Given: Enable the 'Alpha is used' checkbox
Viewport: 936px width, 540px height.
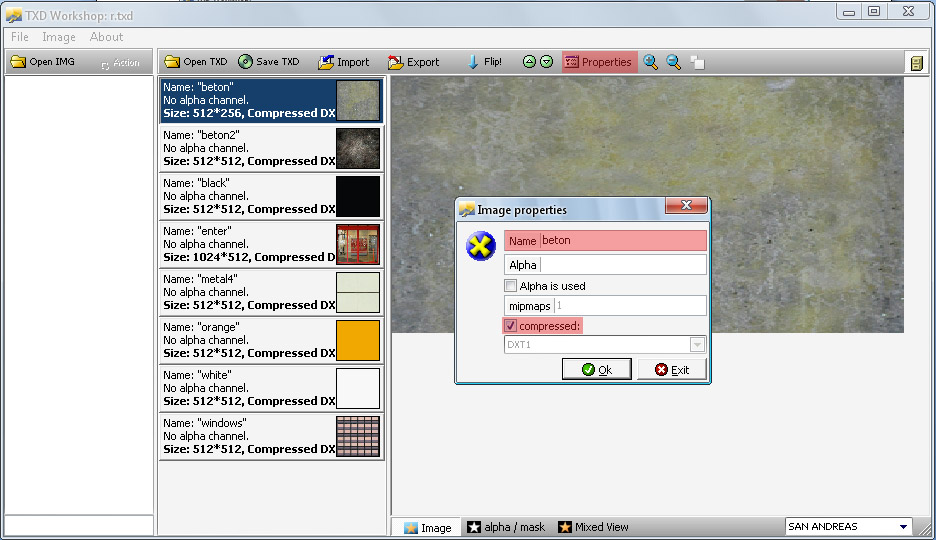Looking at the screenshot, I should [511, 286].
